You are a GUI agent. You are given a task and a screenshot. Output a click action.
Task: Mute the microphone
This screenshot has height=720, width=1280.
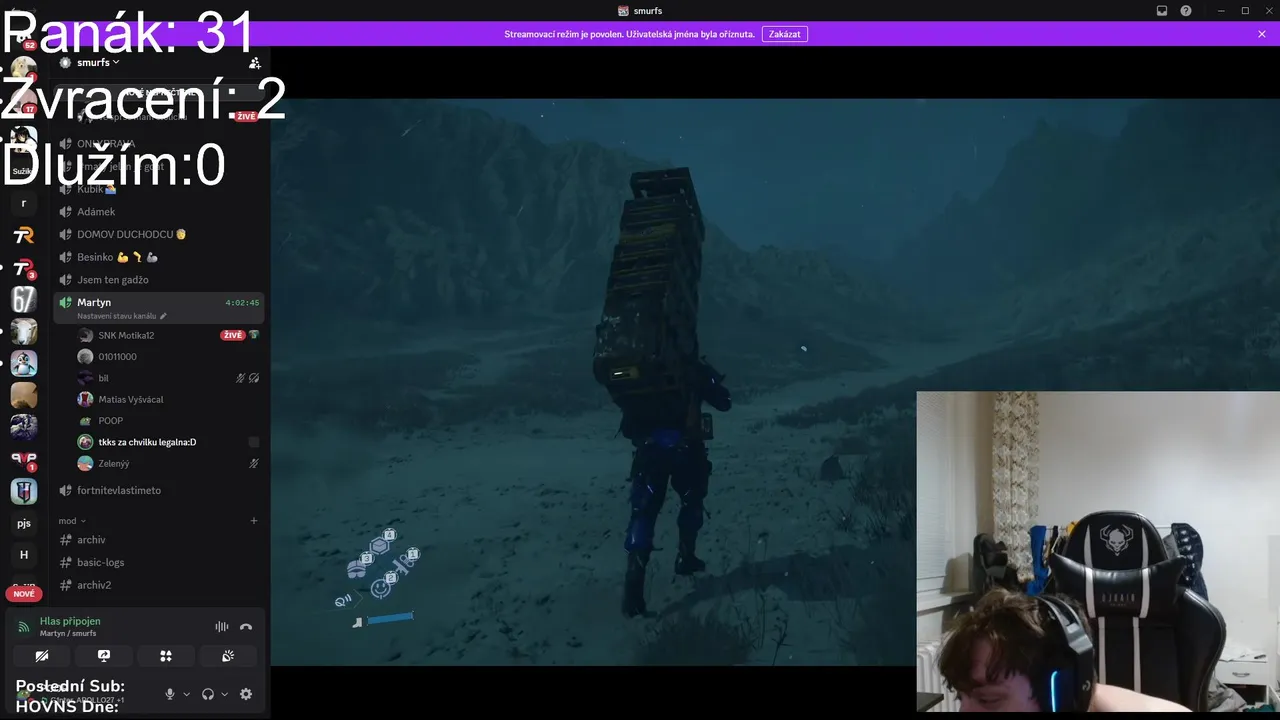coord(170,694)
